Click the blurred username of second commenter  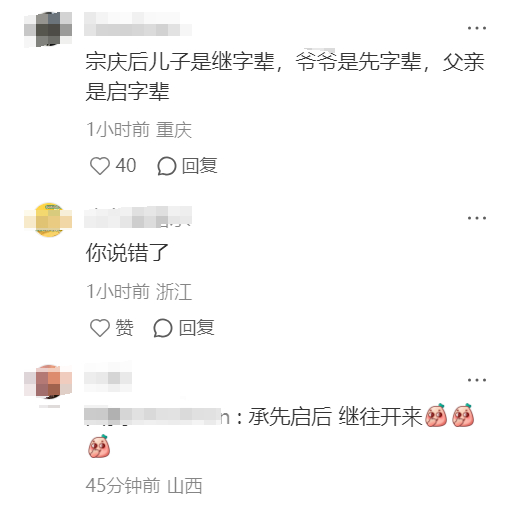click(138, 217)
